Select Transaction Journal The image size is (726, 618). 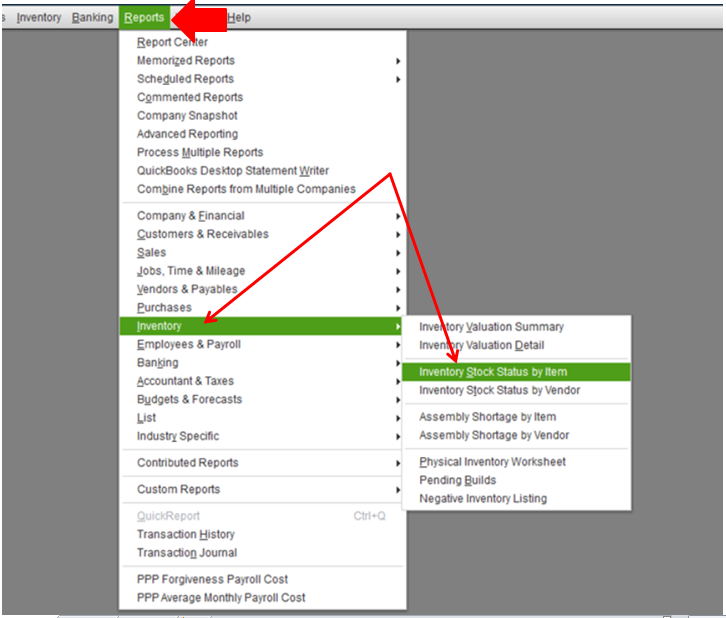point(263,553)
